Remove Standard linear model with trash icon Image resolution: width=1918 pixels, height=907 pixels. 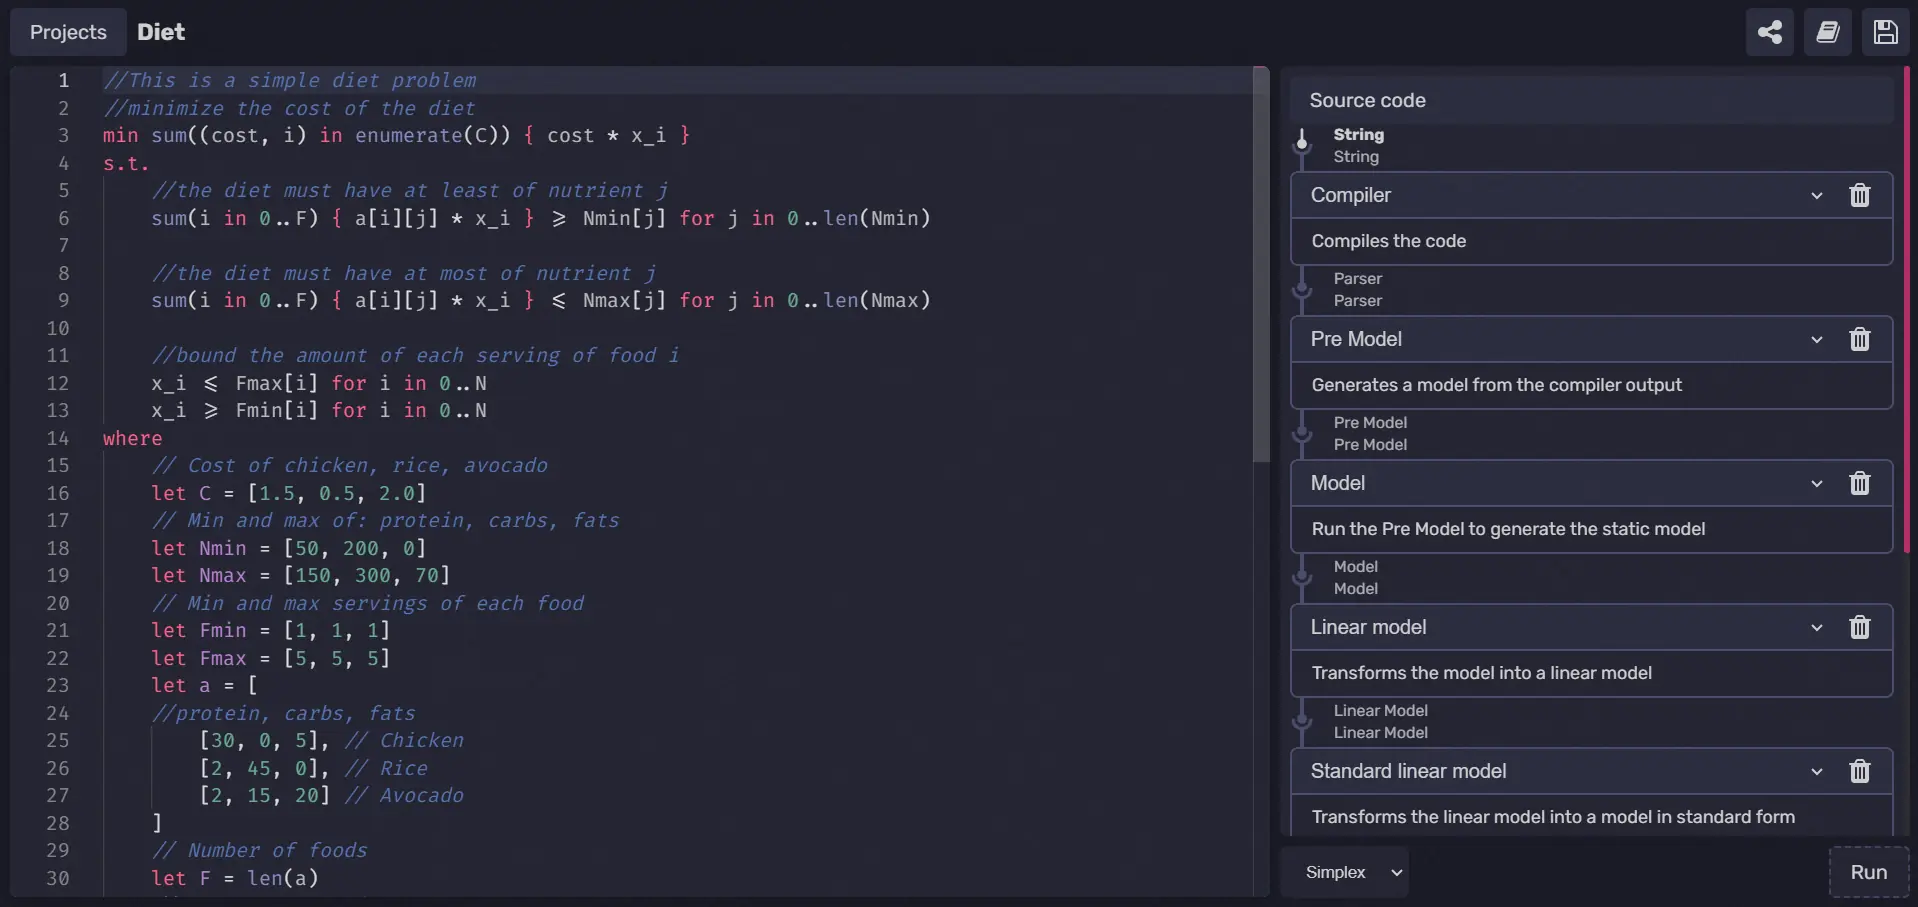[1861, 772]
